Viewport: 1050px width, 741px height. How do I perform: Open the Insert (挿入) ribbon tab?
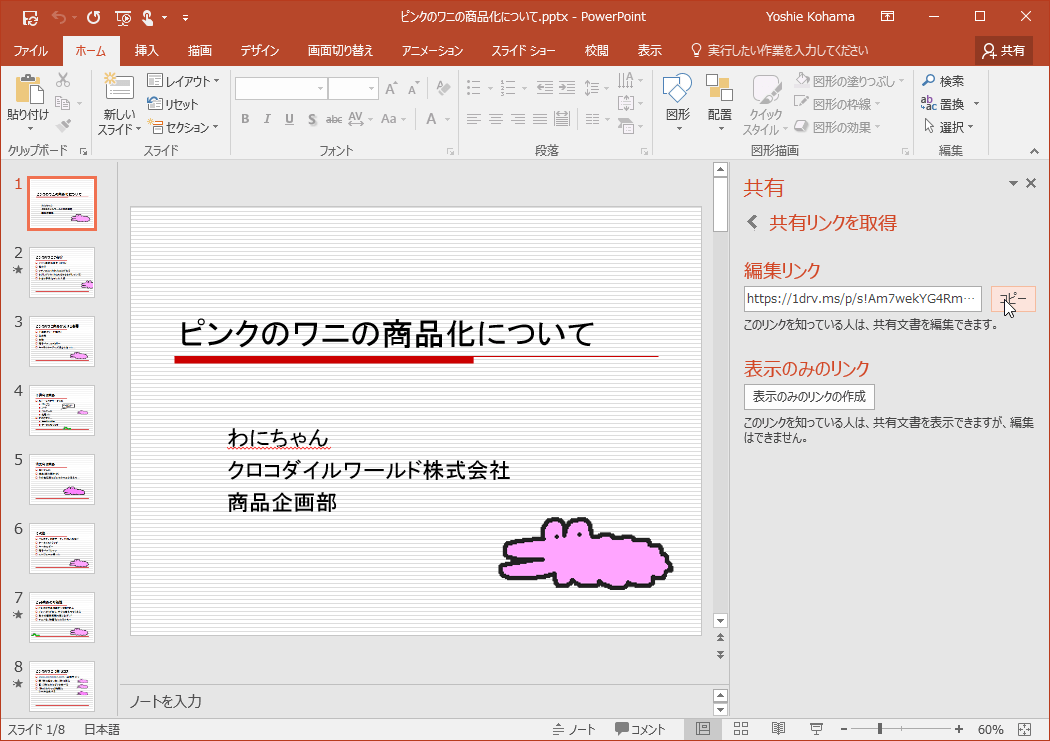(146, 50)
